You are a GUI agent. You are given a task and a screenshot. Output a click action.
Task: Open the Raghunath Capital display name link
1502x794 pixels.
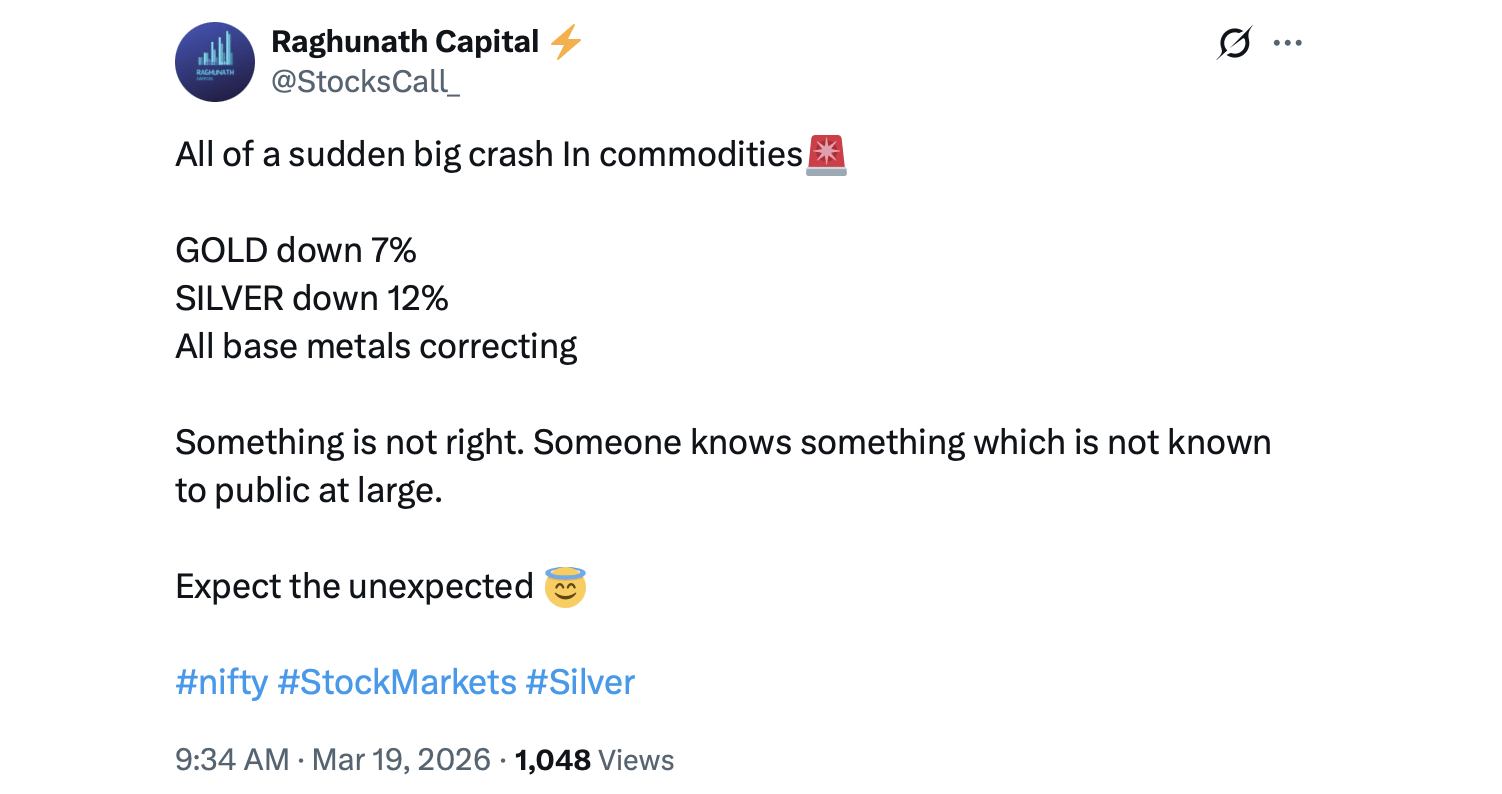[x=405, y=42]
